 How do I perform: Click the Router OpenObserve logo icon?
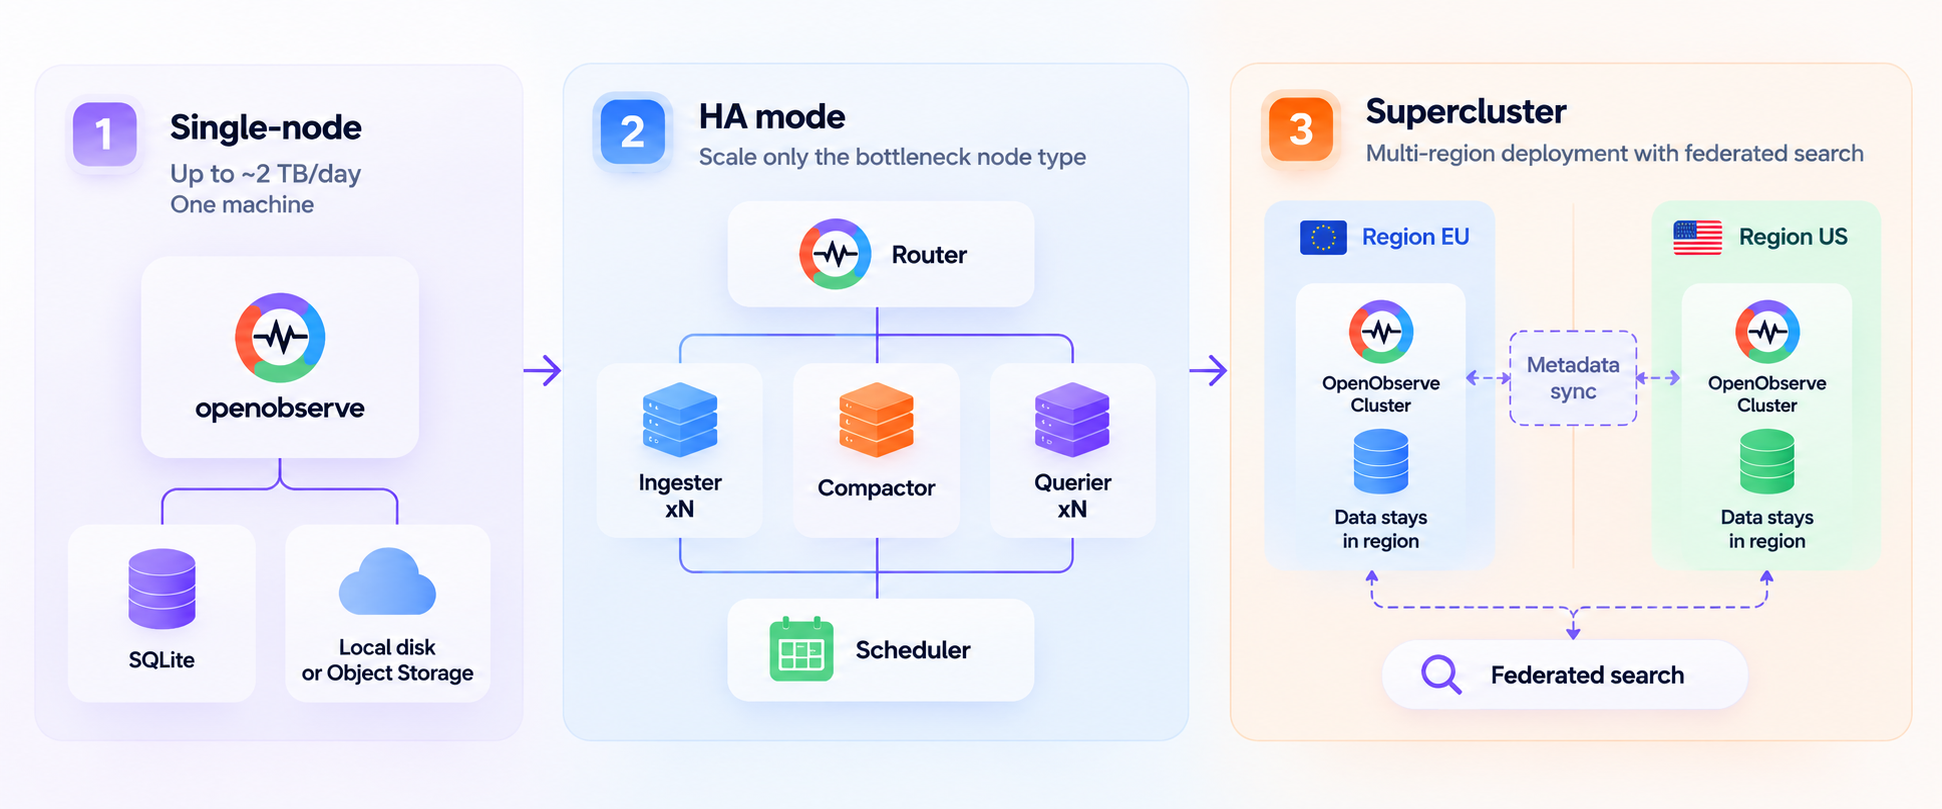835,254
